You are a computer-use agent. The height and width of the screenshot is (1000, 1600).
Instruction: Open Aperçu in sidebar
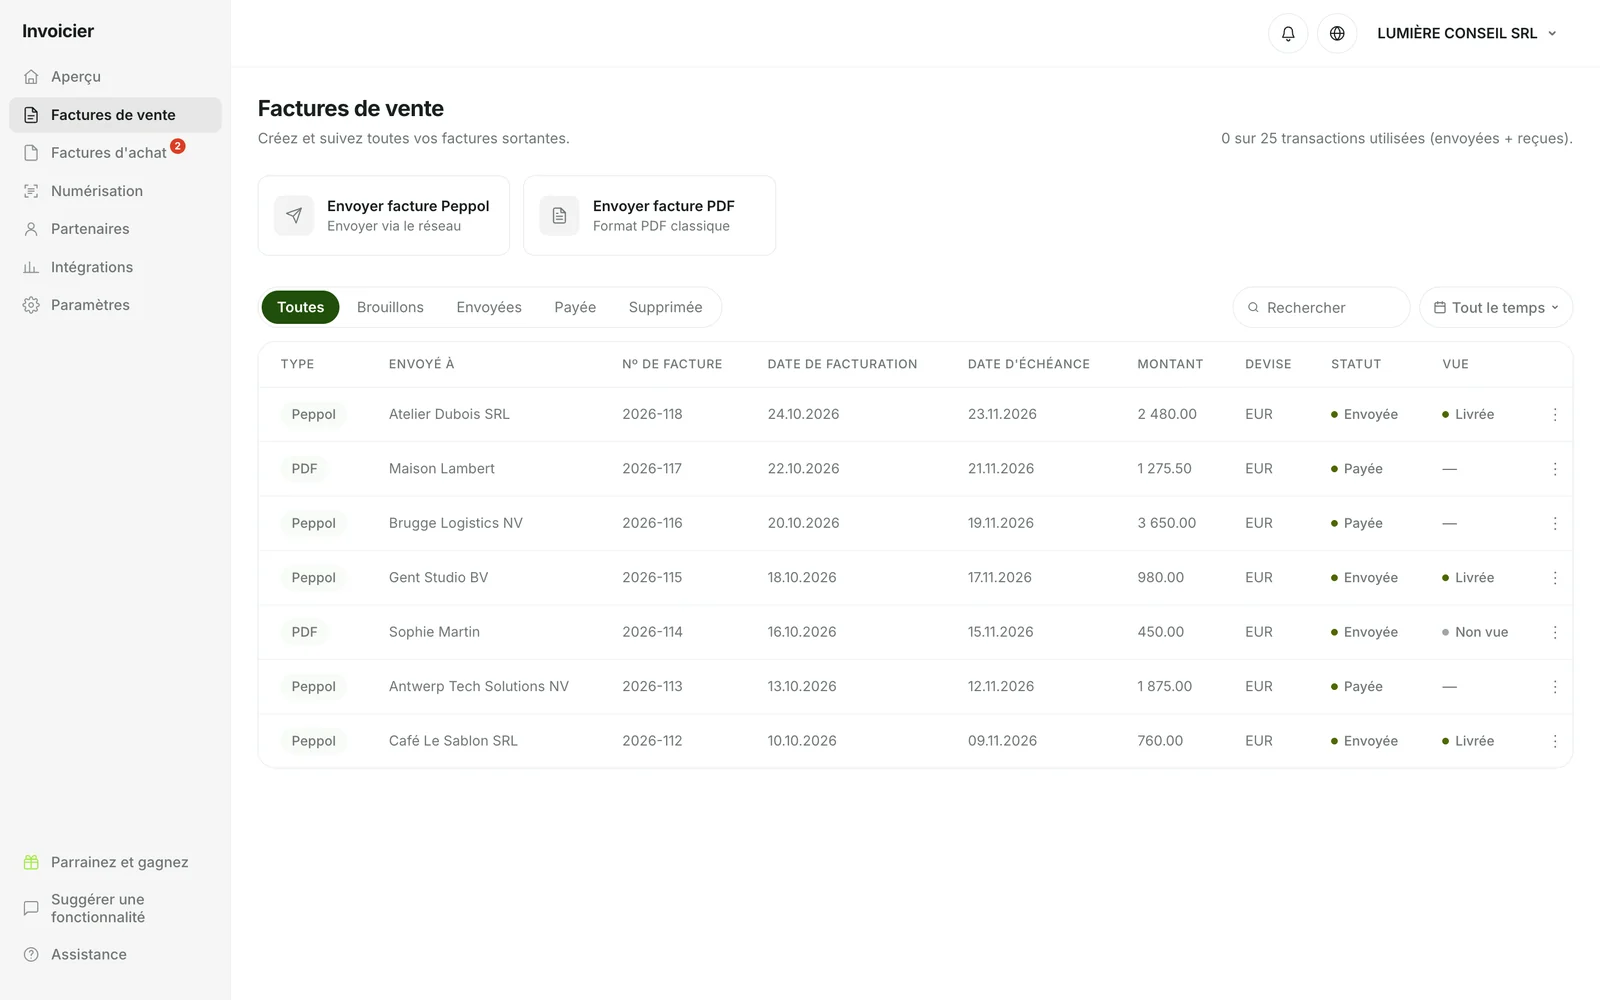pos(115,77)
